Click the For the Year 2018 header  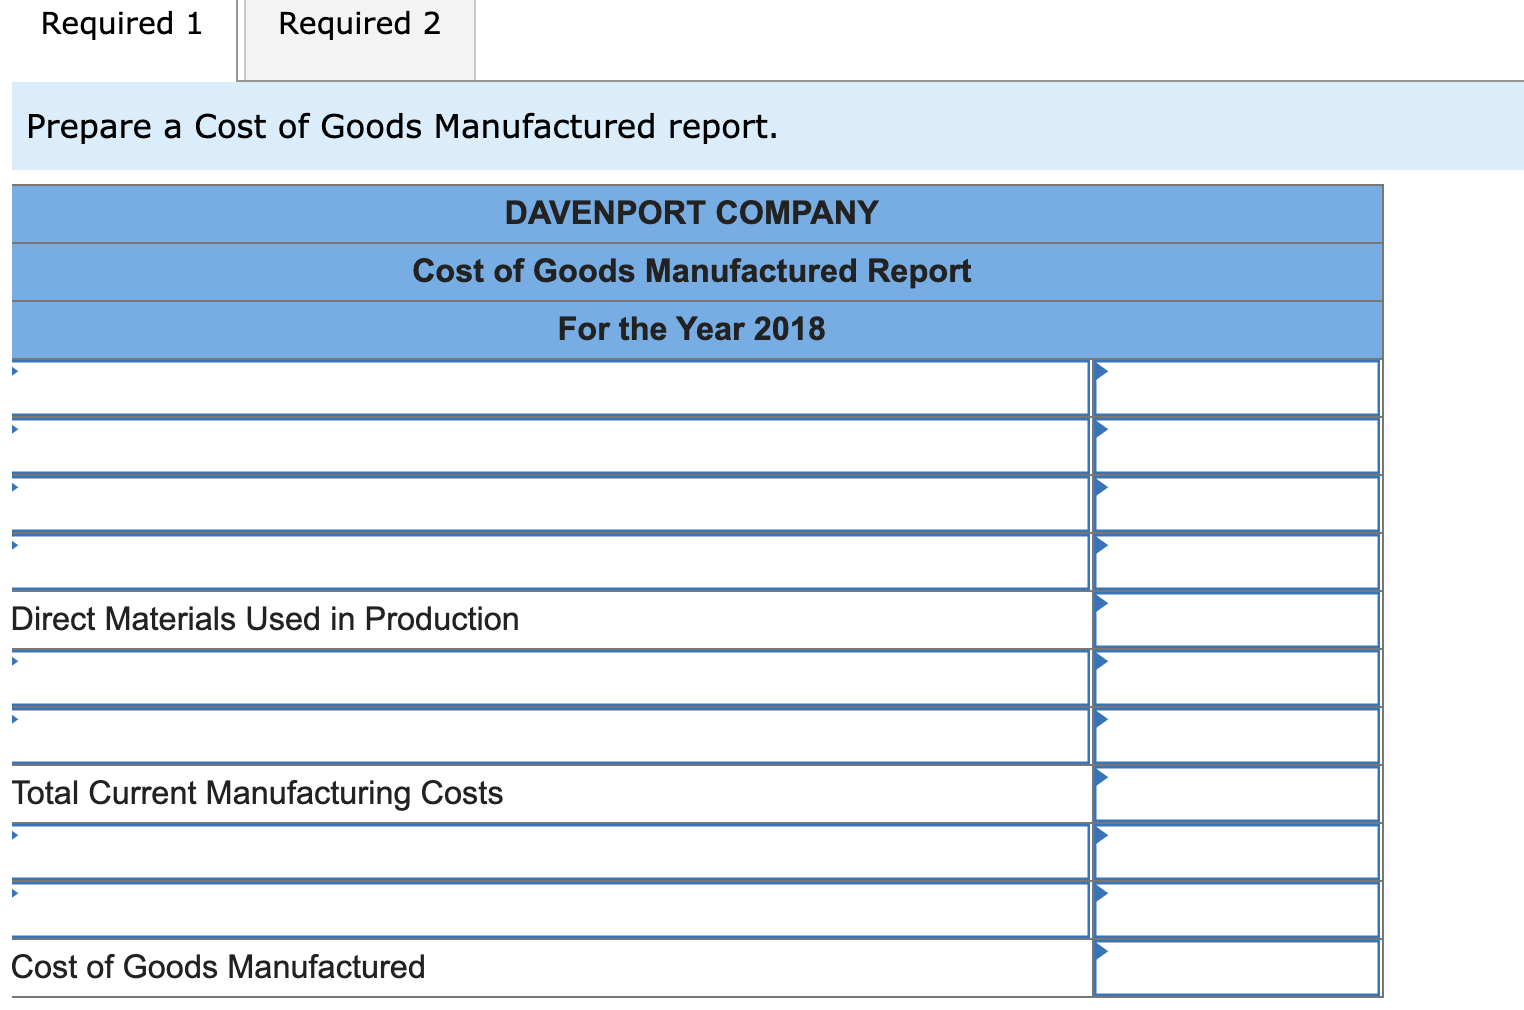pos(693,329)
